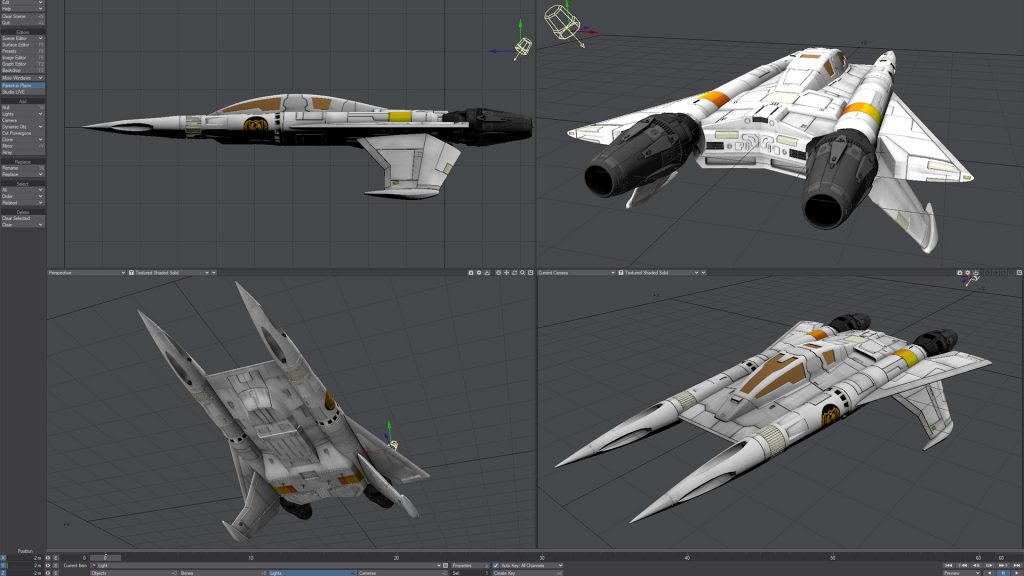The height and width of the screenshot is (576, 1024).
Task: Click the viewport rotate orbit icon
Action: point(514,272)
